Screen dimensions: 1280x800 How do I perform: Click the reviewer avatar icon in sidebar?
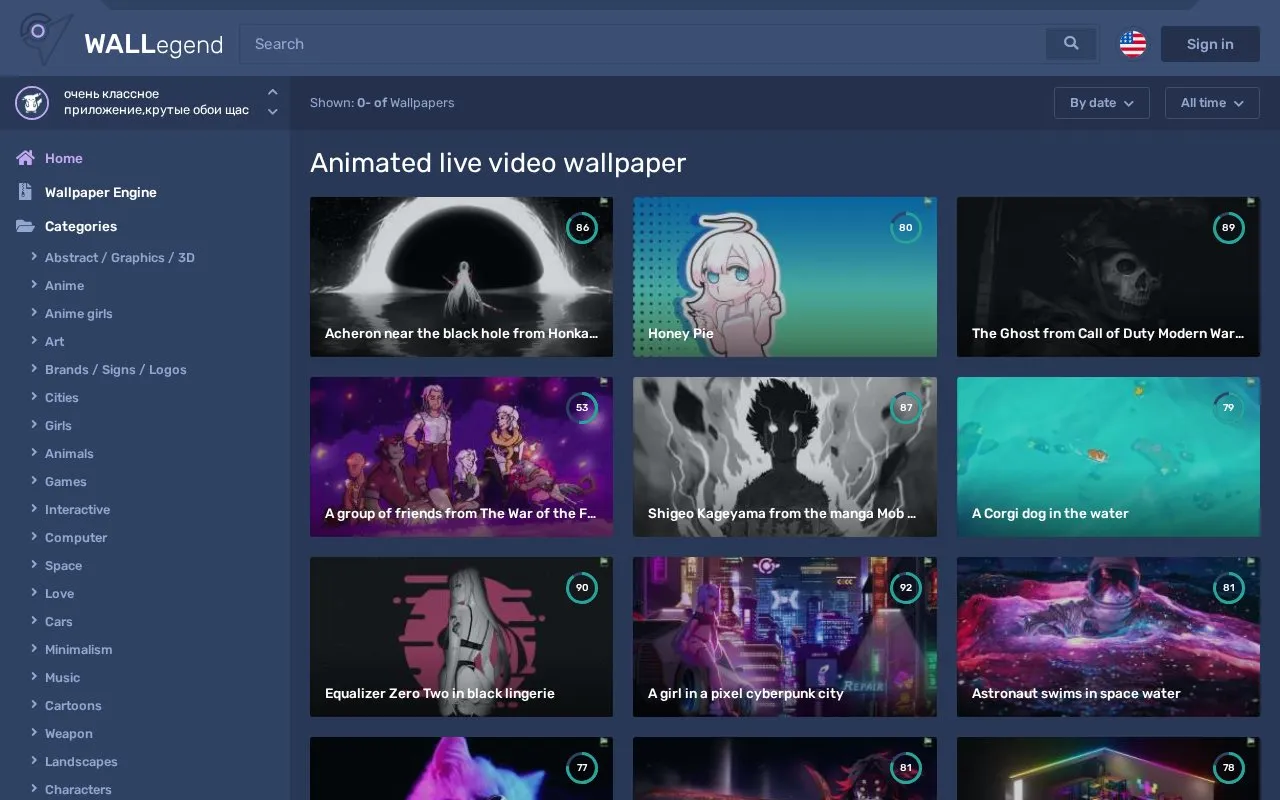[32, 102]
